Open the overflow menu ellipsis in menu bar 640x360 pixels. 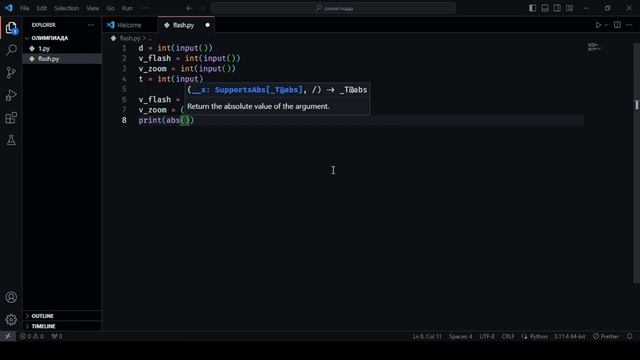pyautogui.click(x=145, y=8)
